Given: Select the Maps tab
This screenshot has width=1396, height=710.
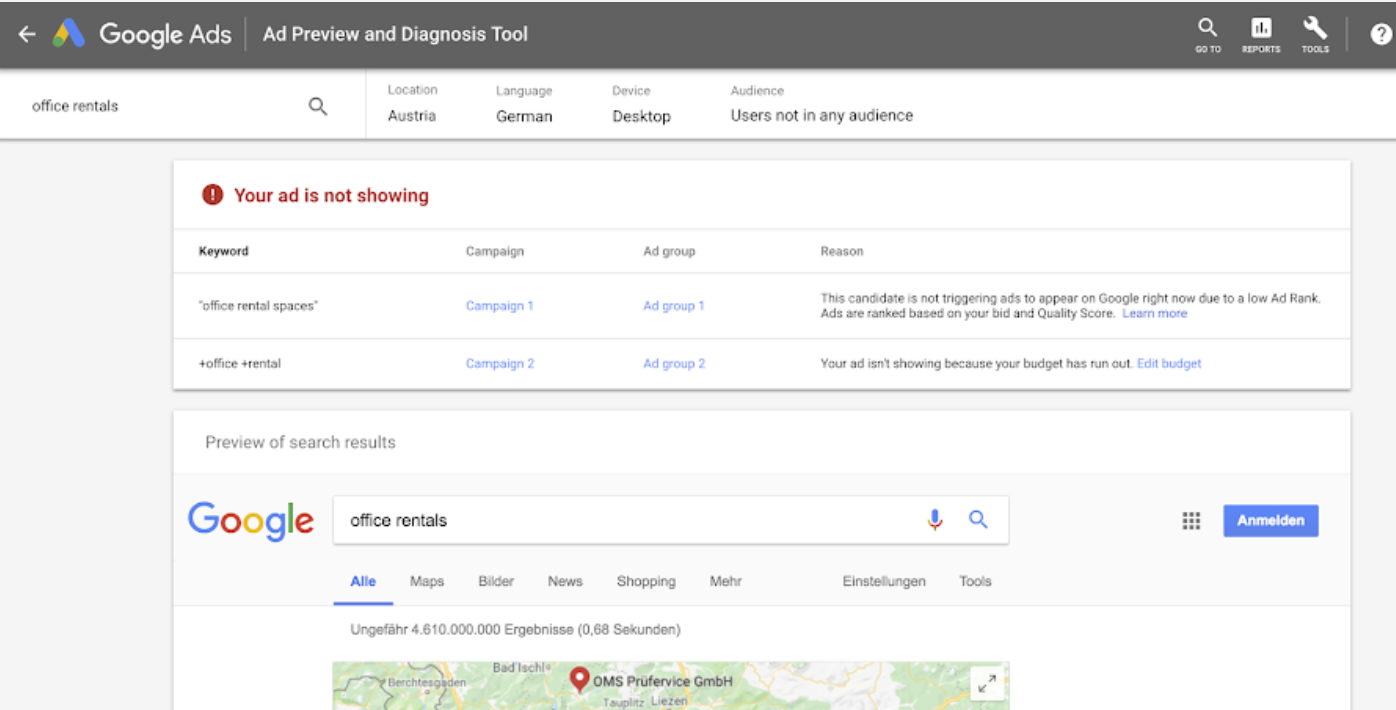Looking at the screenshot, I should (427, 582).
